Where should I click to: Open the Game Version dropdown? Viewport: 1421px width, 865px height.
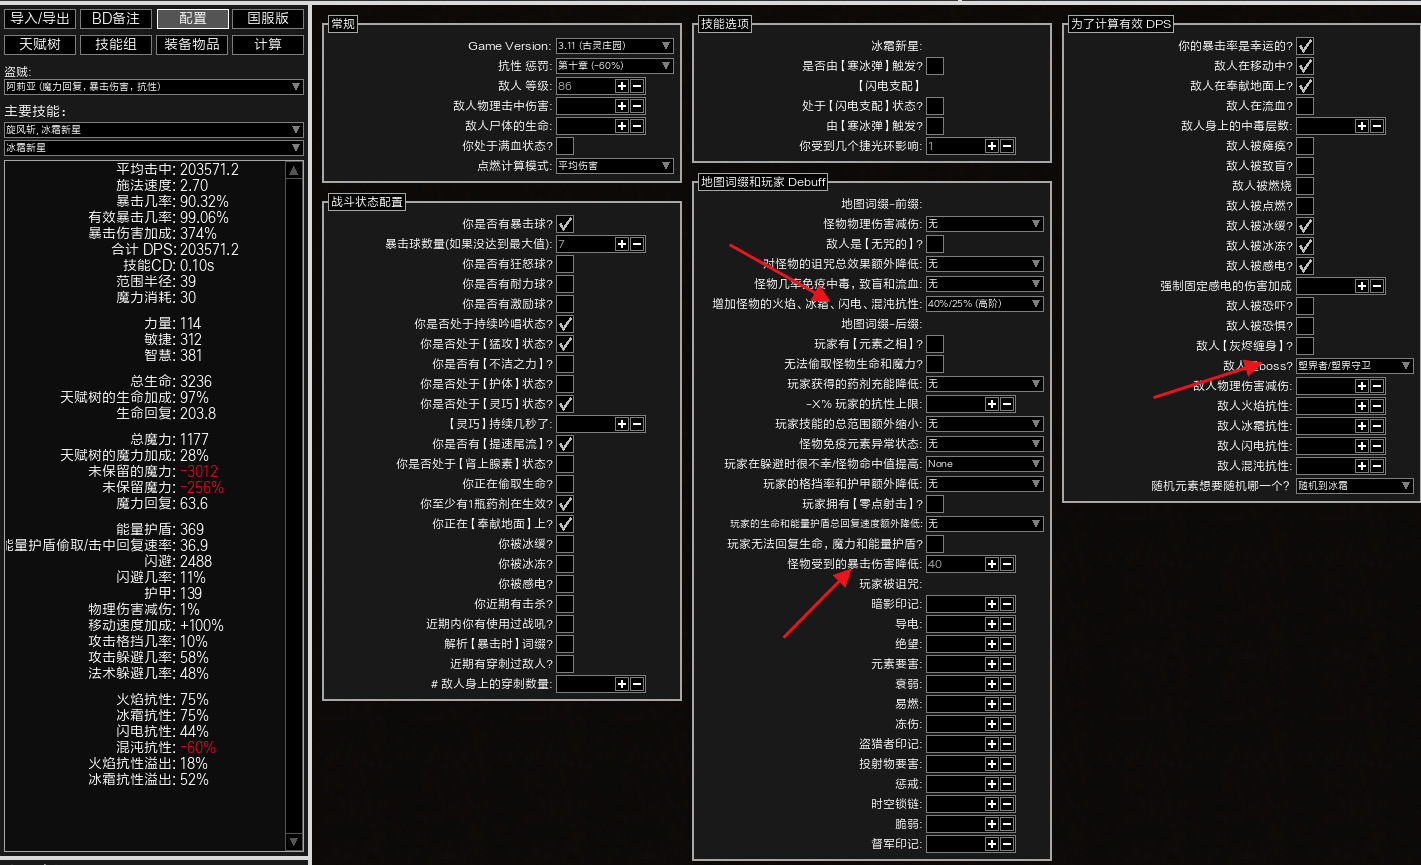pyautogui.click(x=614, y=46)
